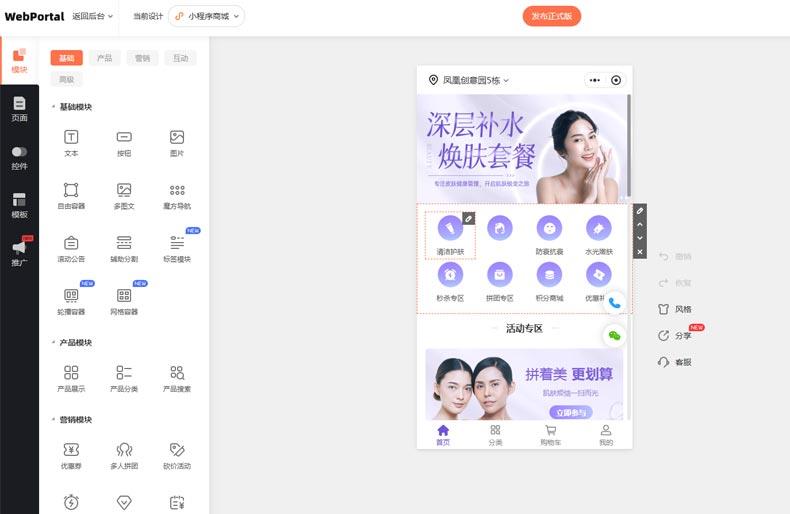This screenshot has width=790, height=514.
Task: Select the 图片 image module
Action: coord(177,142)
